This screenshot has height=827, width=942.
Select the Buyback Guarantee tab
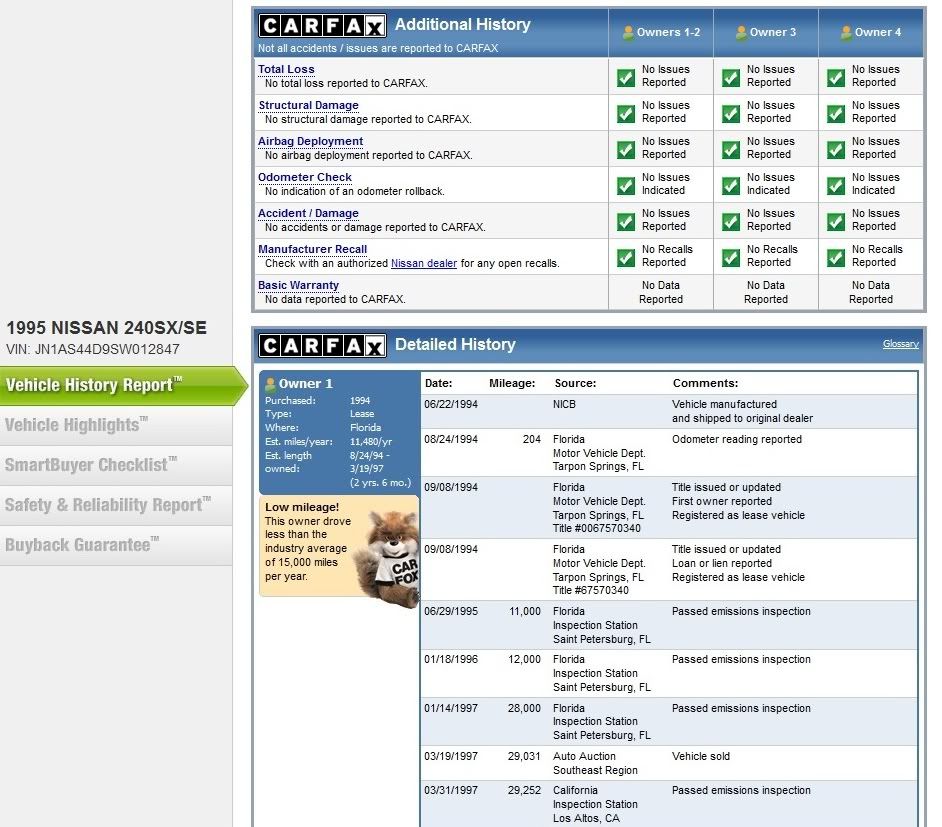coord(116,545)
